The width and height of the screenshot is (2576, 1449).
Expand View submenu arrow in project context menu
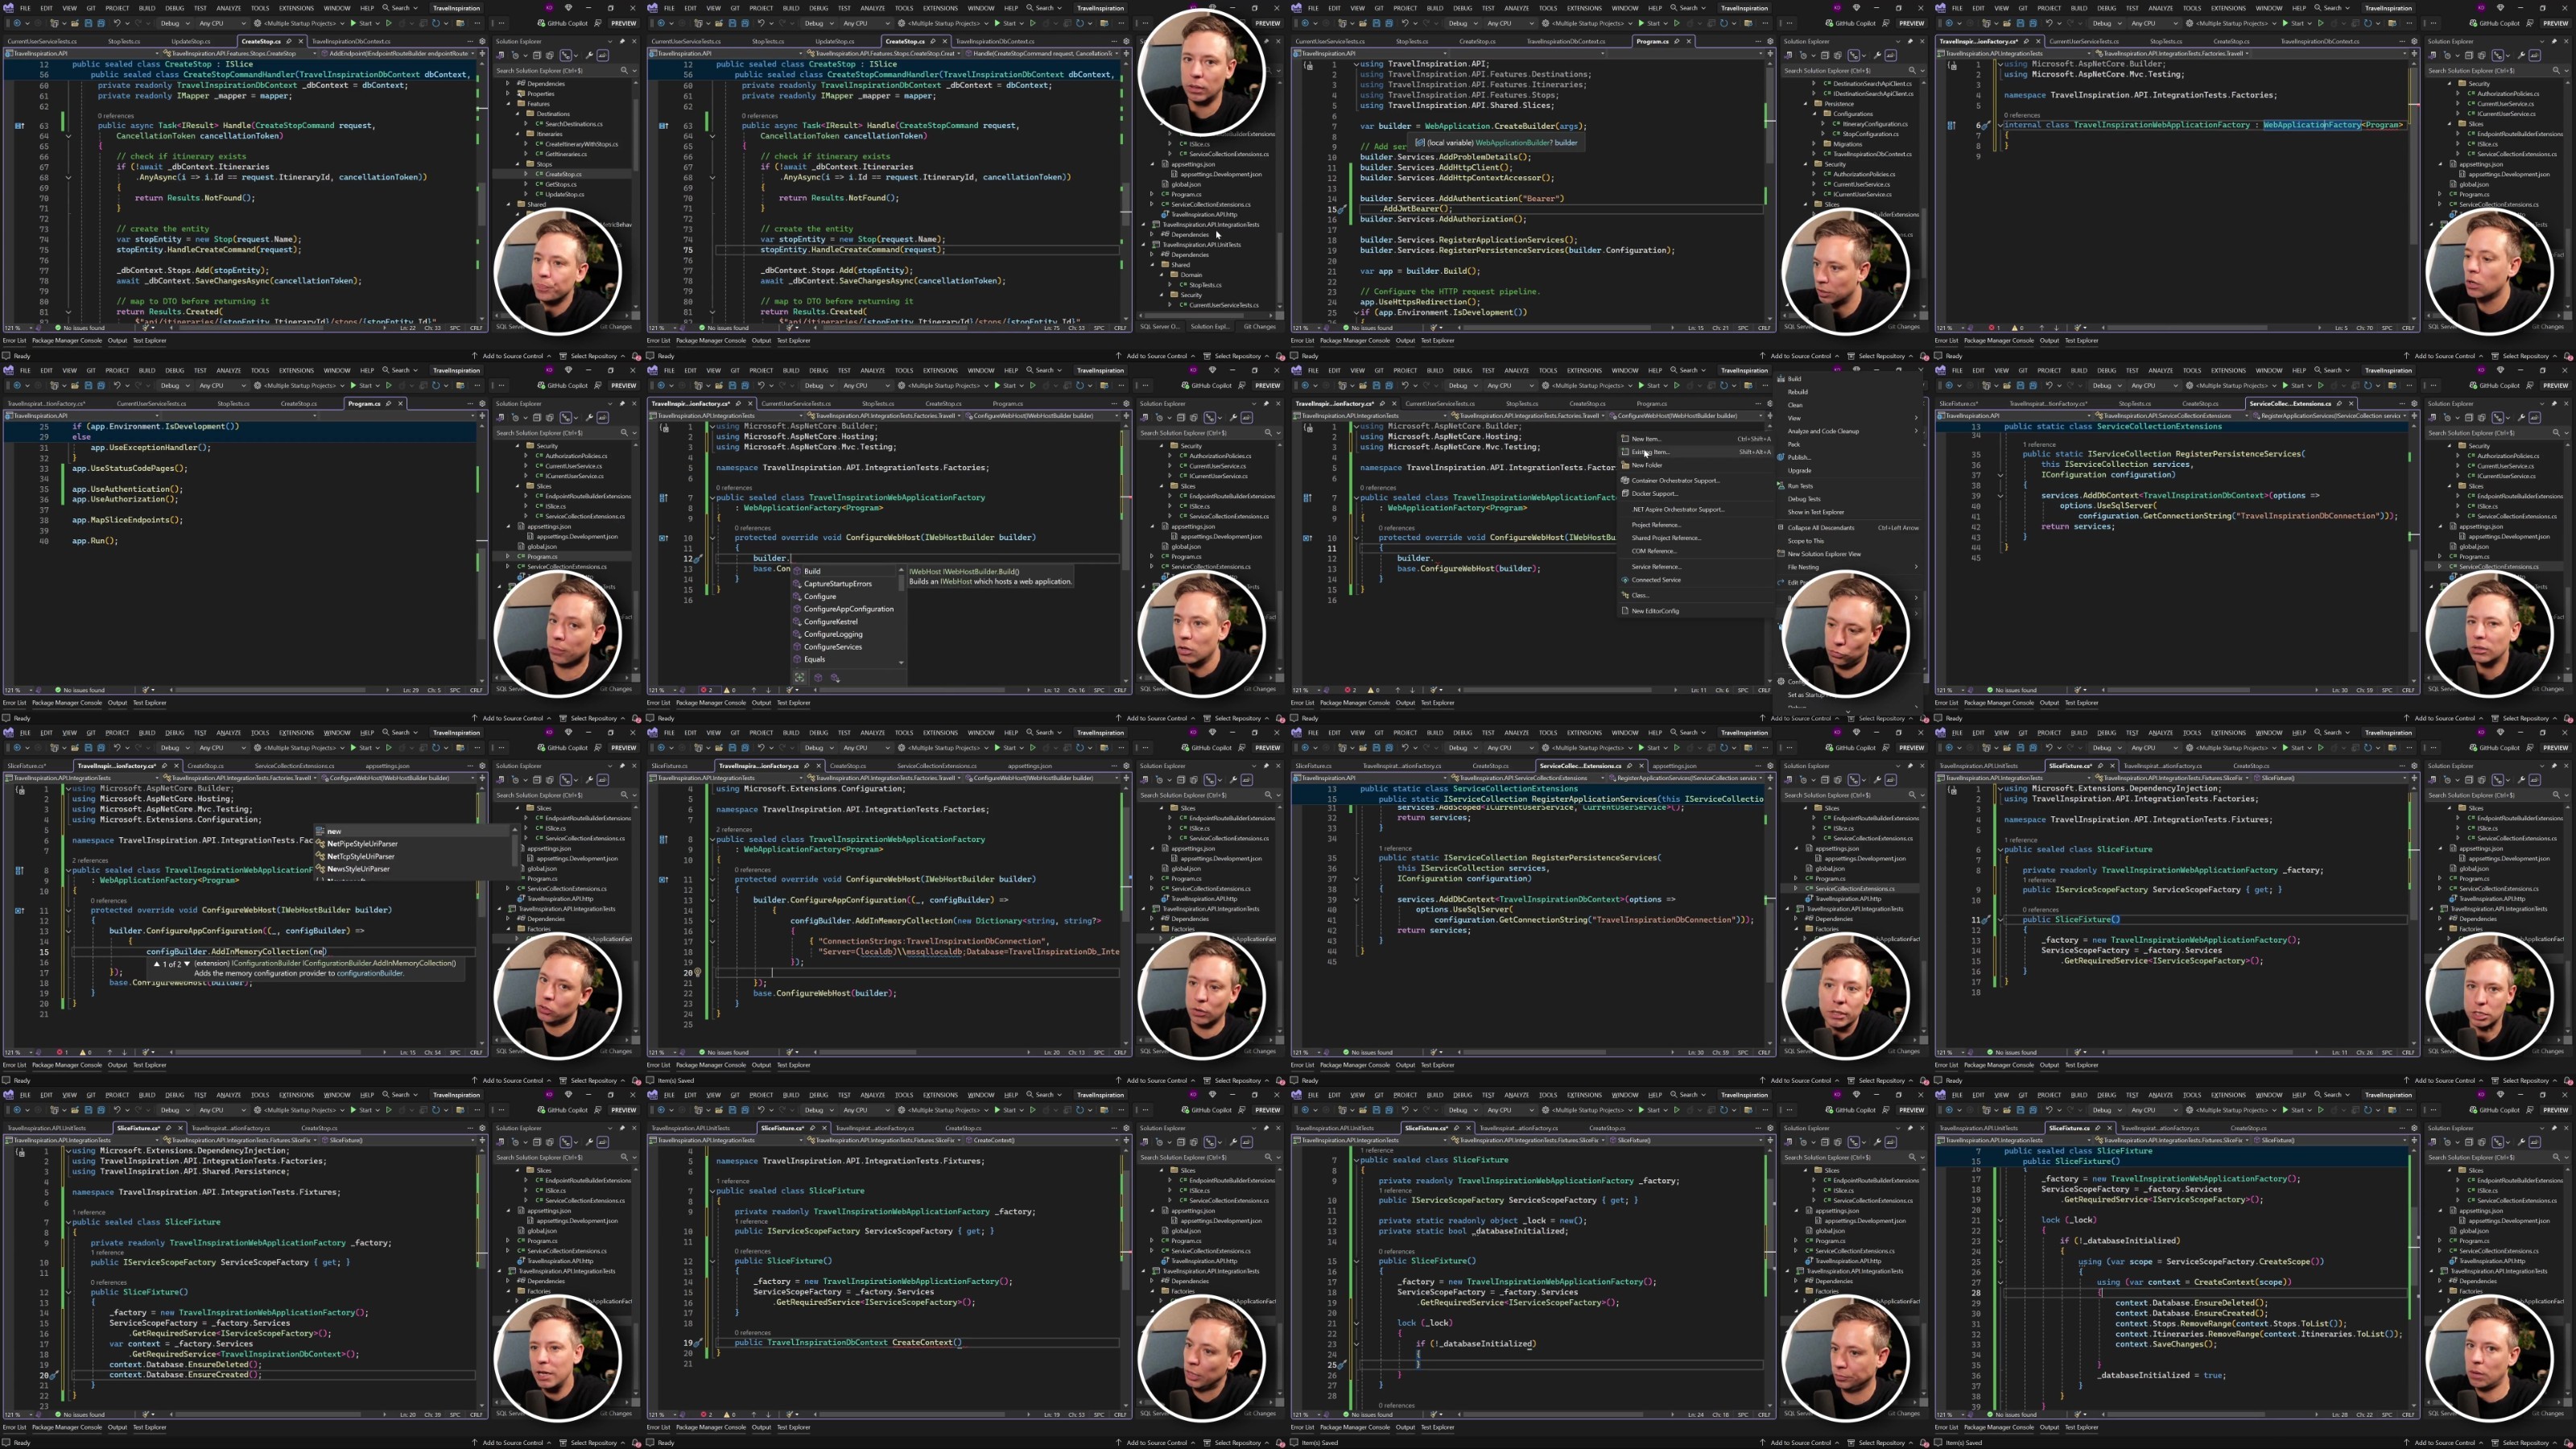[1916, 418]
